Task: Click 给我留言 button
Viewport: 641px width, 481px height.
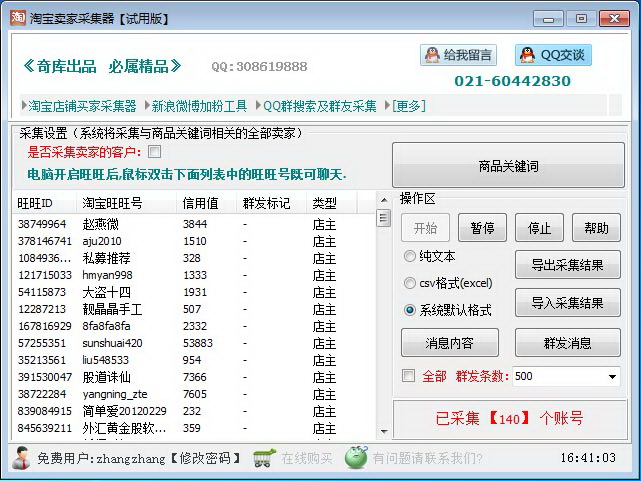Action: [458, 55]
